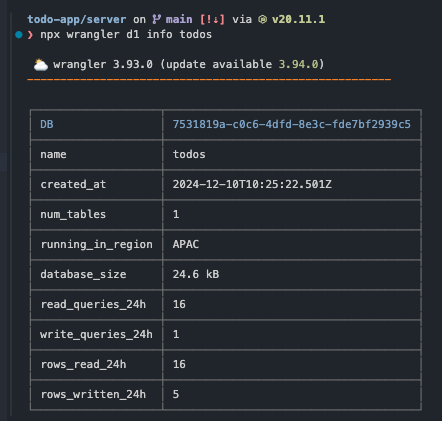Click the wrangler 3.93.0 version text
This screenshot has width=442, height=421.
[103, 64]
